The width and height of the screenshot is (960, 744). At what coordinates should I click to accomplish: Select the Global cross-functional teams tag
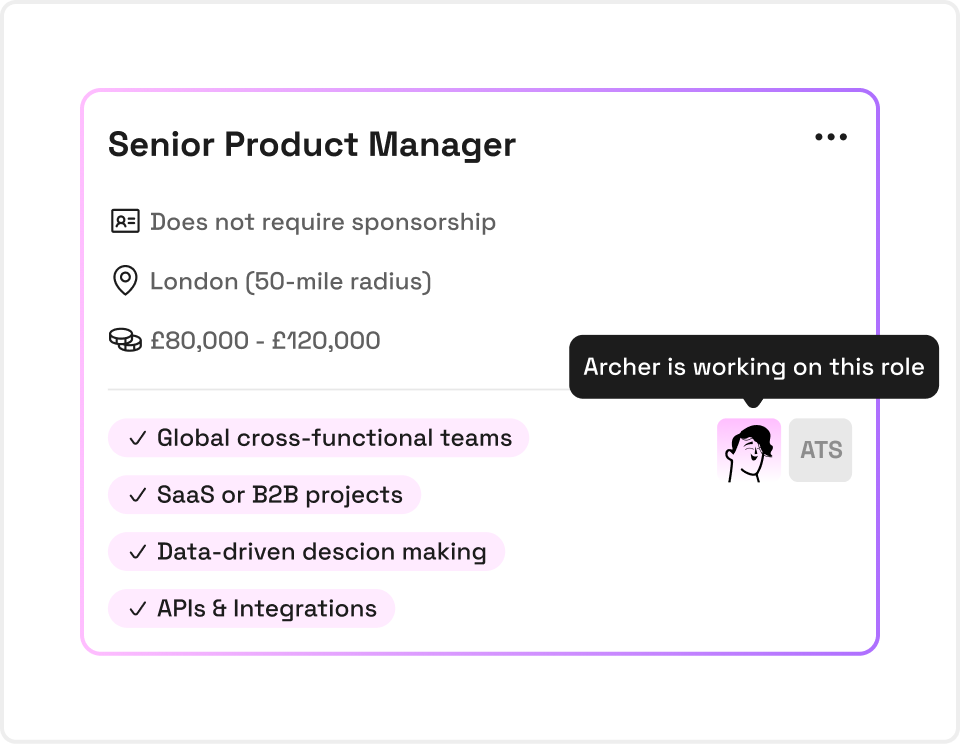coord(318,438)
